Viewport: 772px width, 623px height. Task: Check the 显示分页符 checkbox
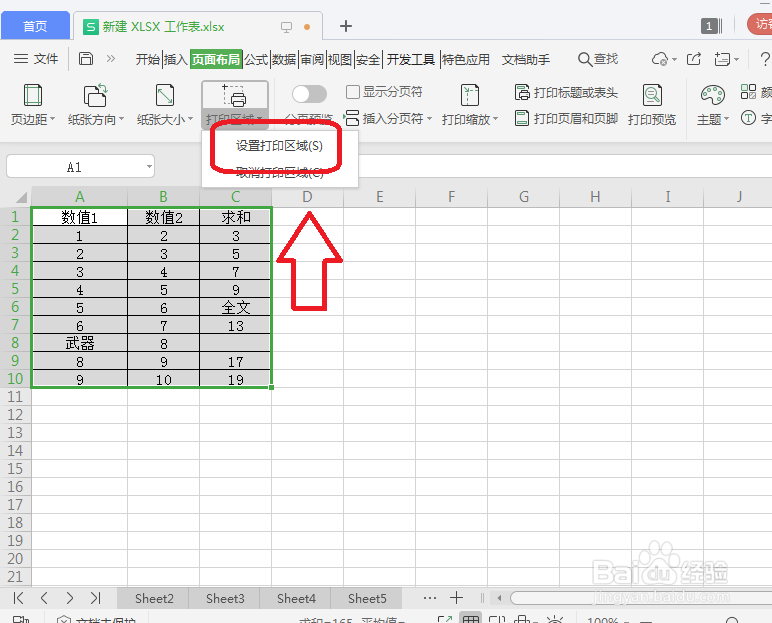tap(353, 92)
